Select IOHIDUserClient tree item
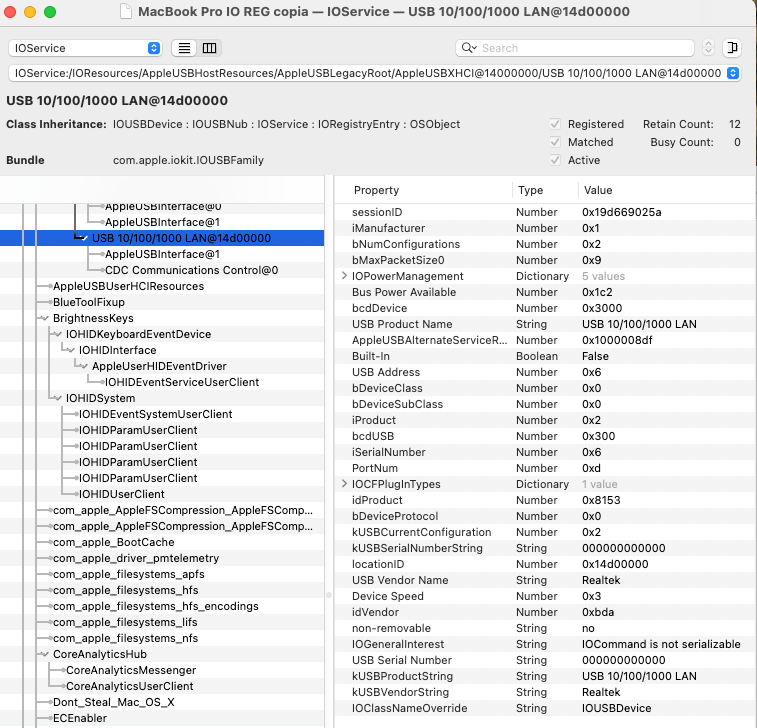This screenshot has width=757, height=728. (x=122, y=494)
